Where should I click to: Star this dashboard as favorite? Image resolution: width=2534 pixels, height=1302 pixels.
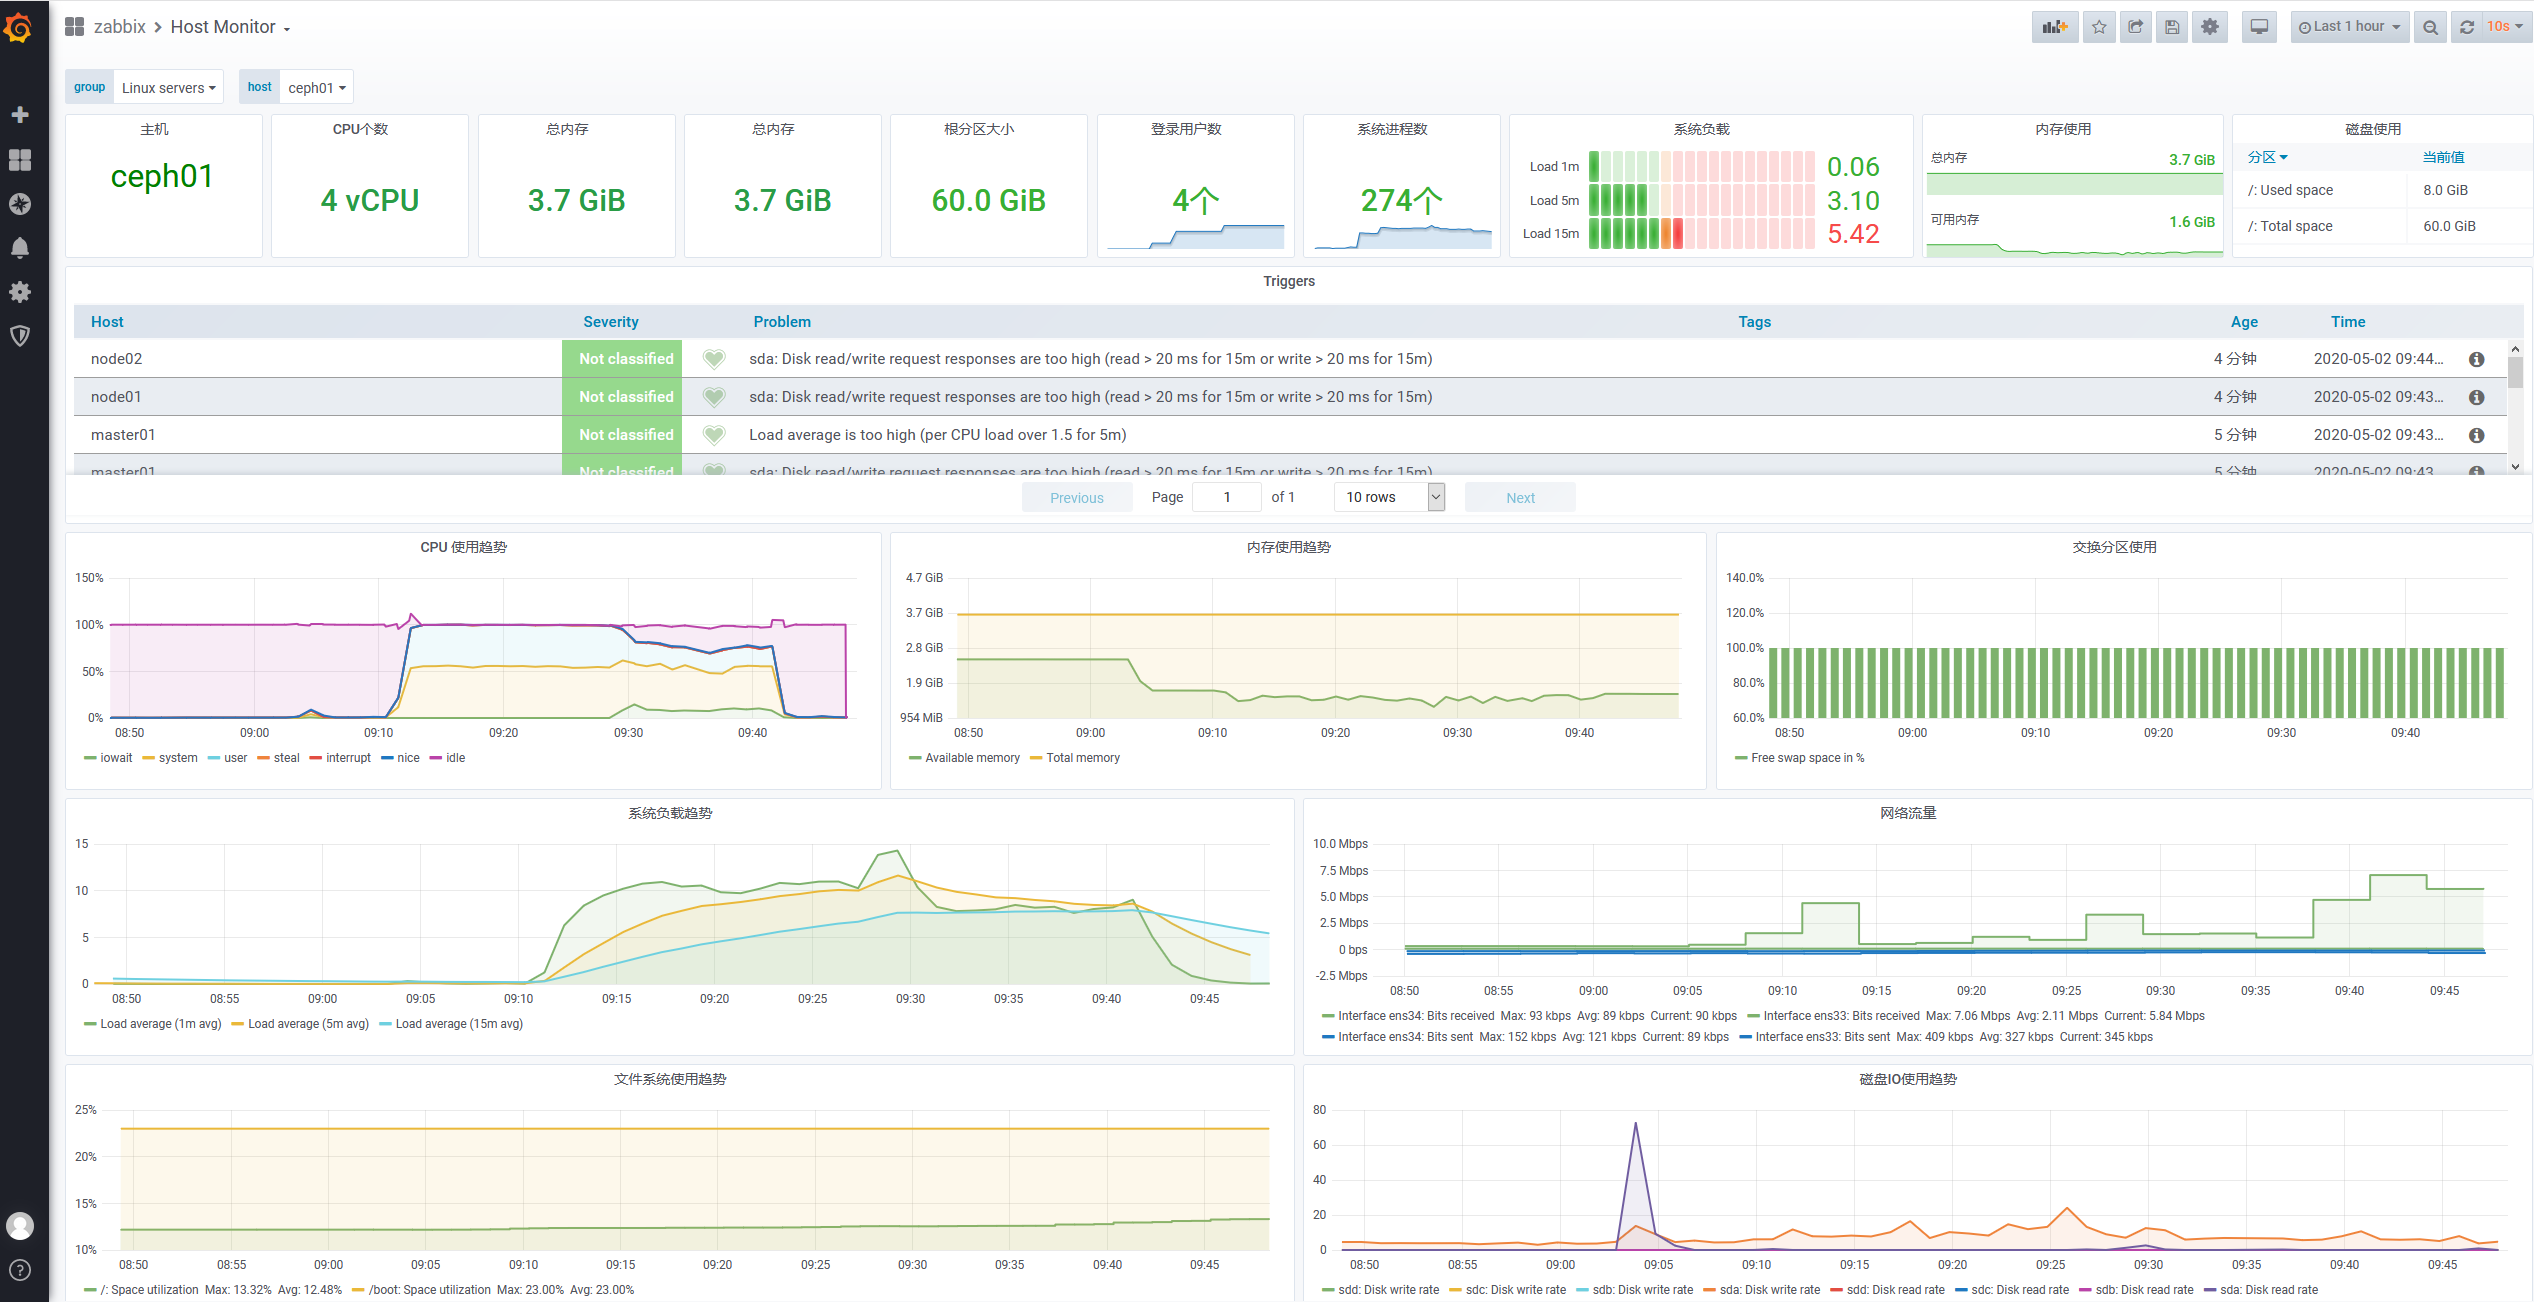tap(2099, 27)
